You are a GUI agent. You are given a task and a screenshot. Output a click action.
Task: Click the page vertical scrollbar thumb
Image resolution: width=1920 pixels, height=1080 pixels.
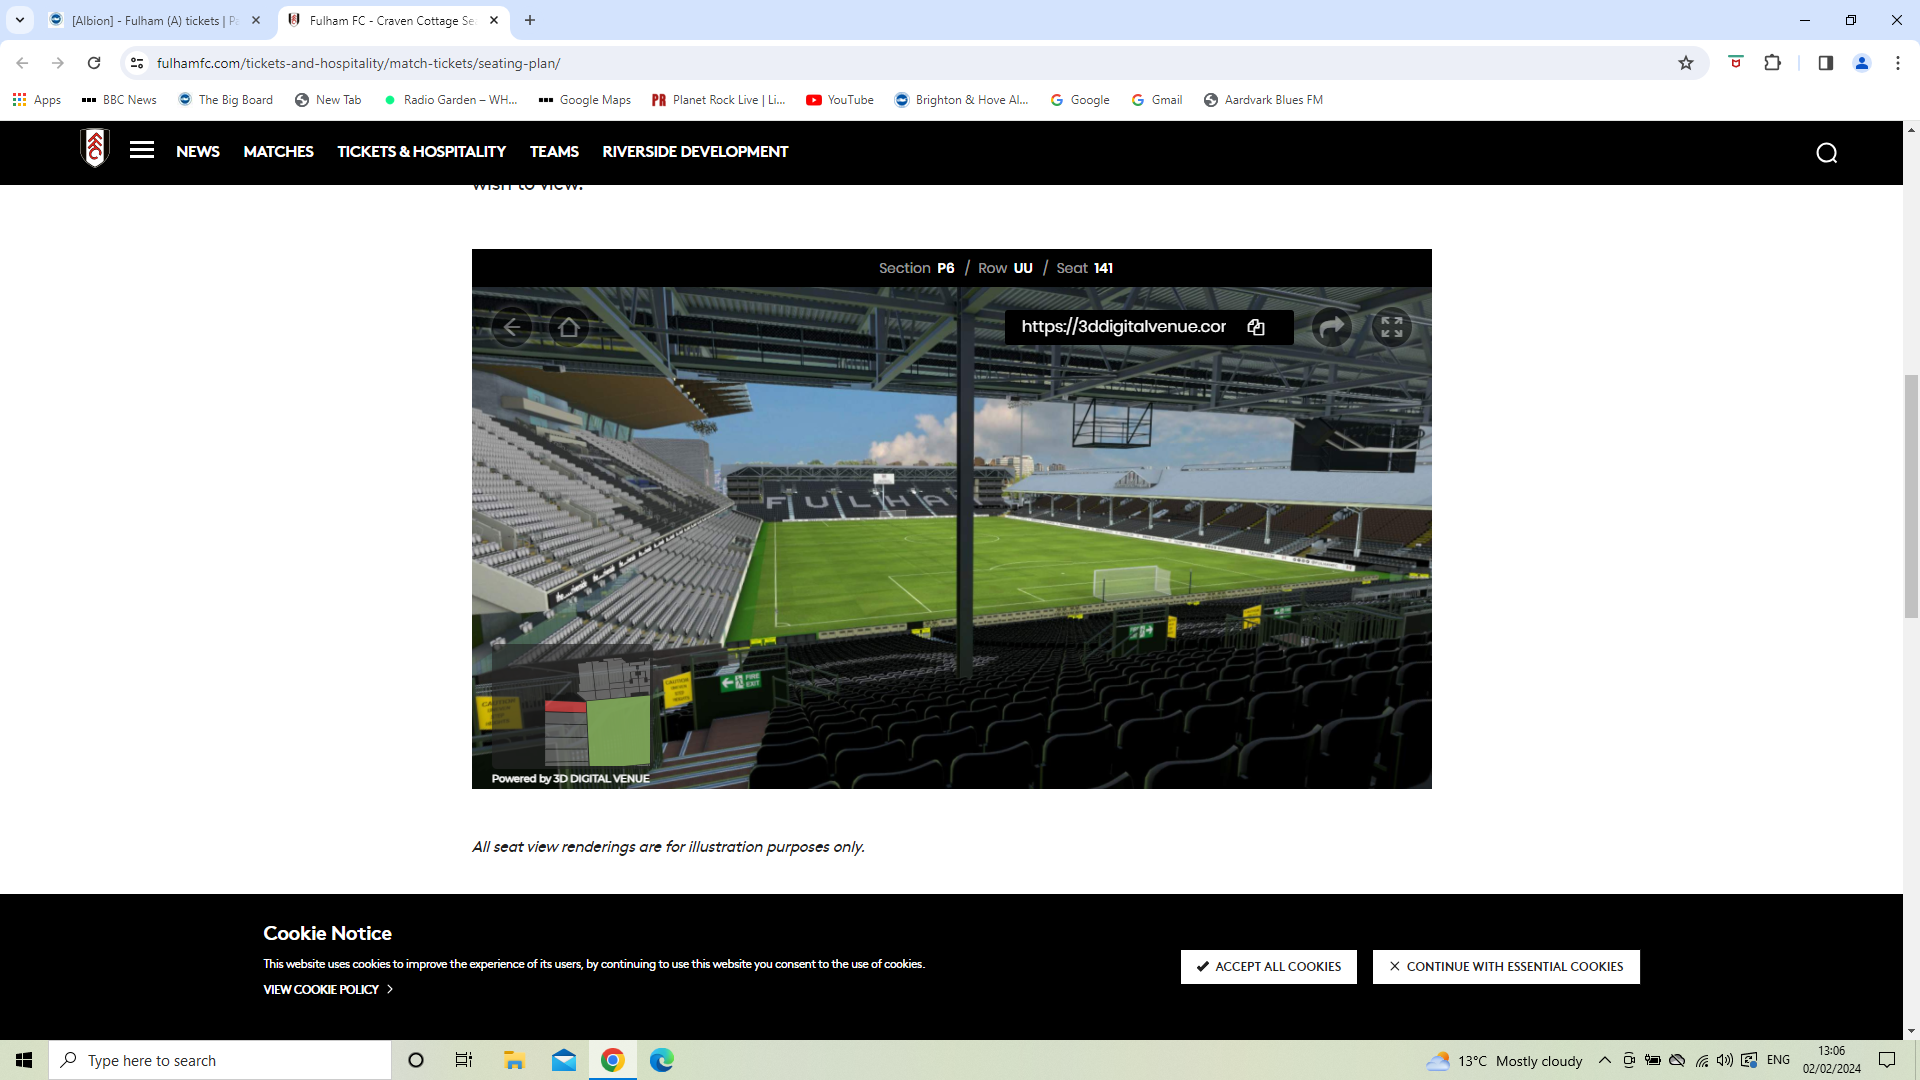1911,496
